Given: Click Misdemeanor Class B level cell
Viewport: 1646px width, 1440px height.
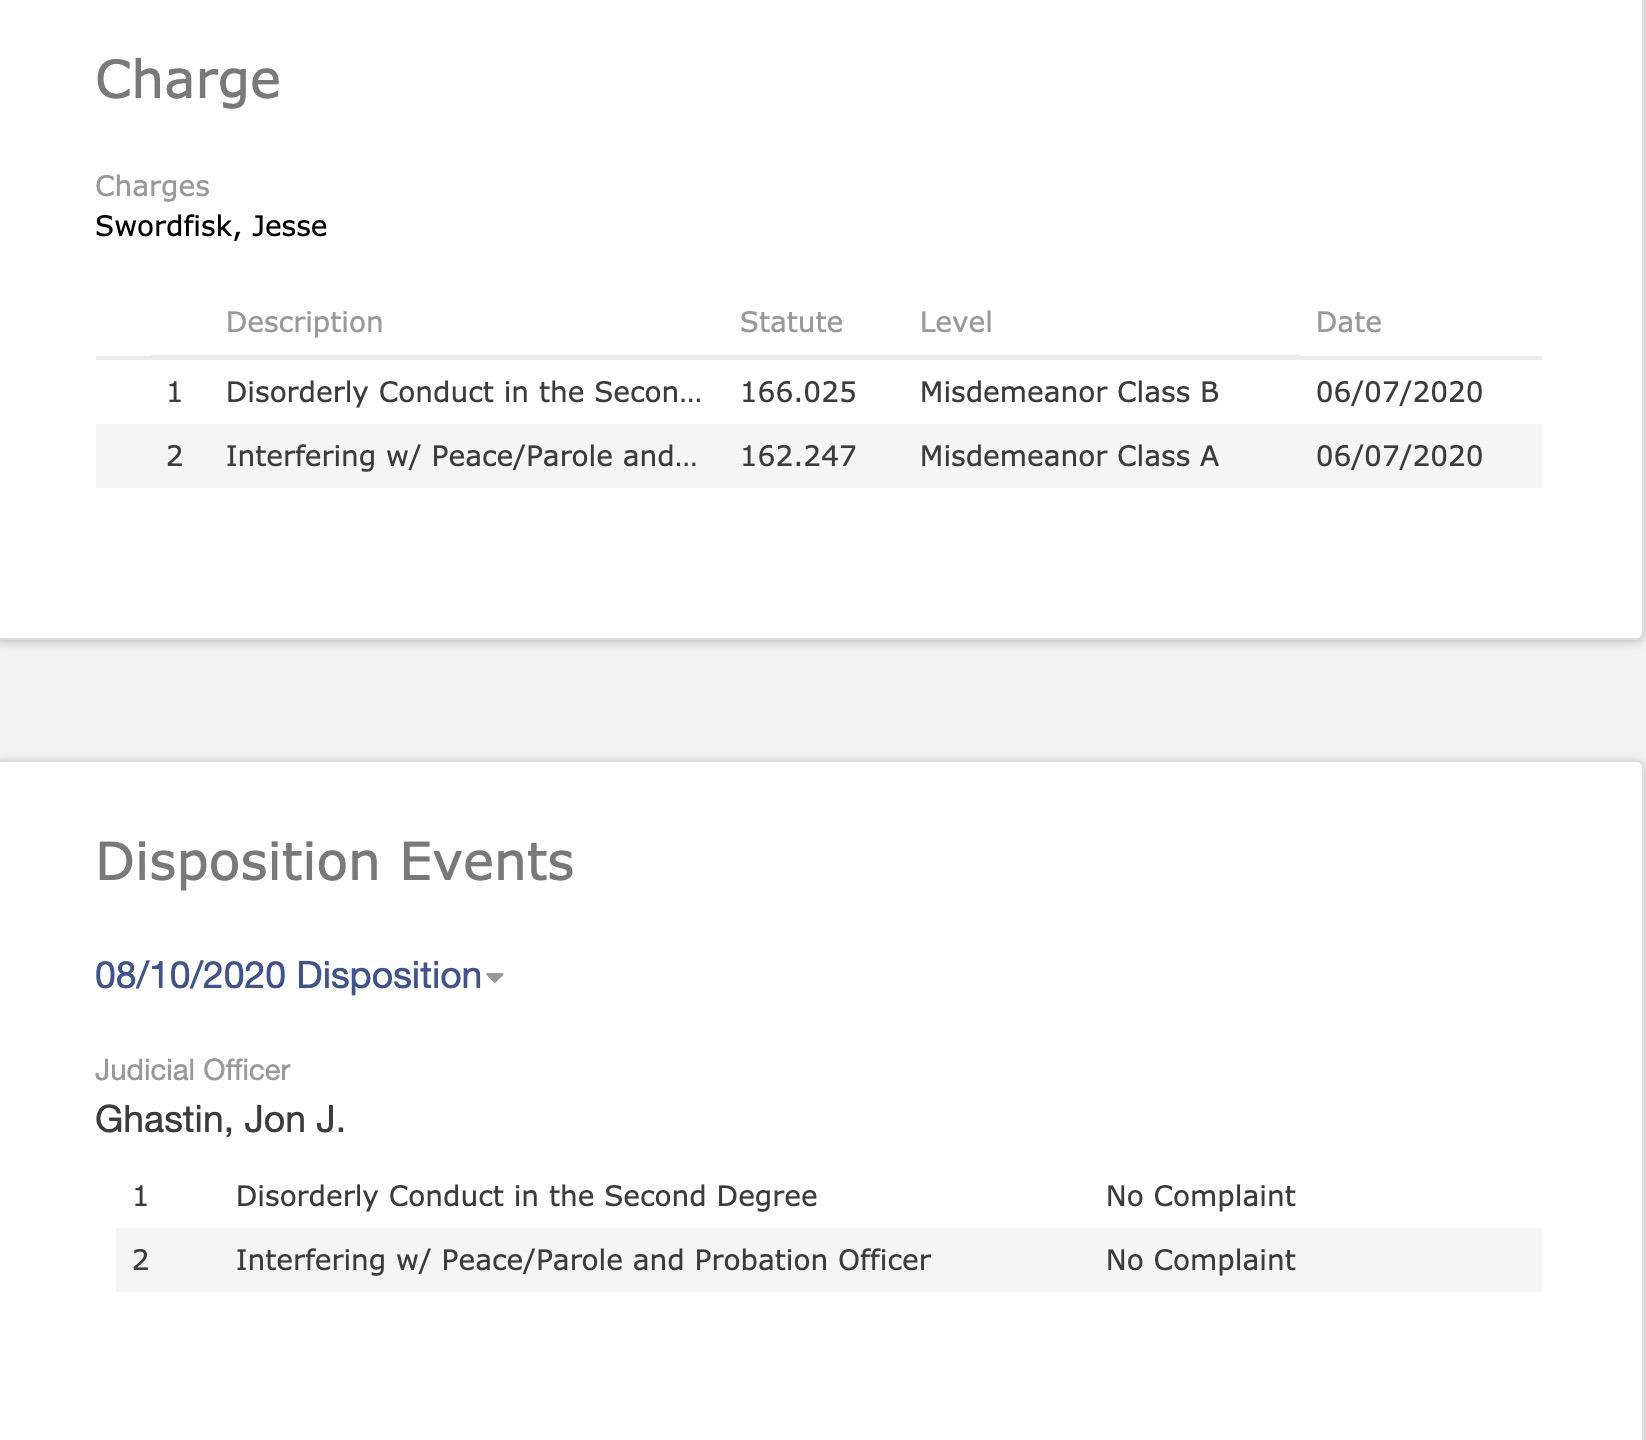Looking at the screenshot, I should [x=1069, y=392].
